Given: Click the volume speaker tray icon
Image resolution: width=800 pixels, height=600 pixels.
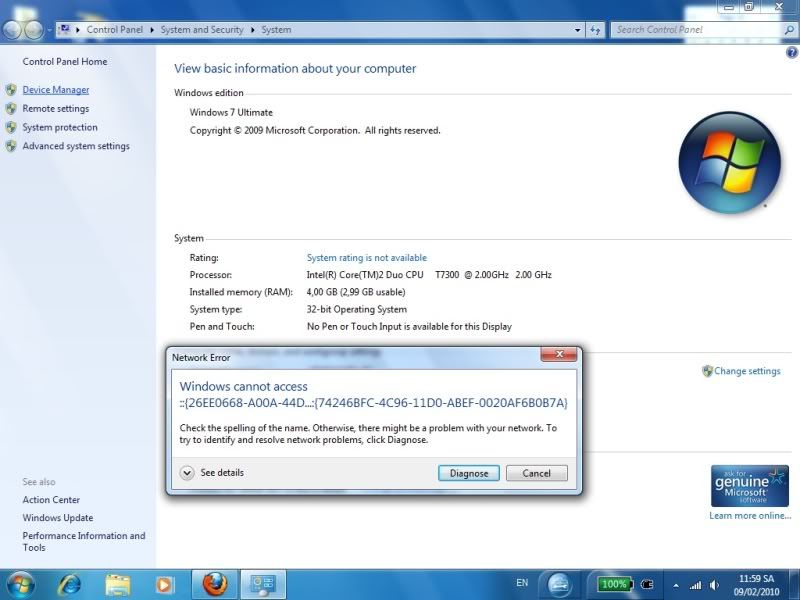Looking at the screenshot, I should 715,585.
